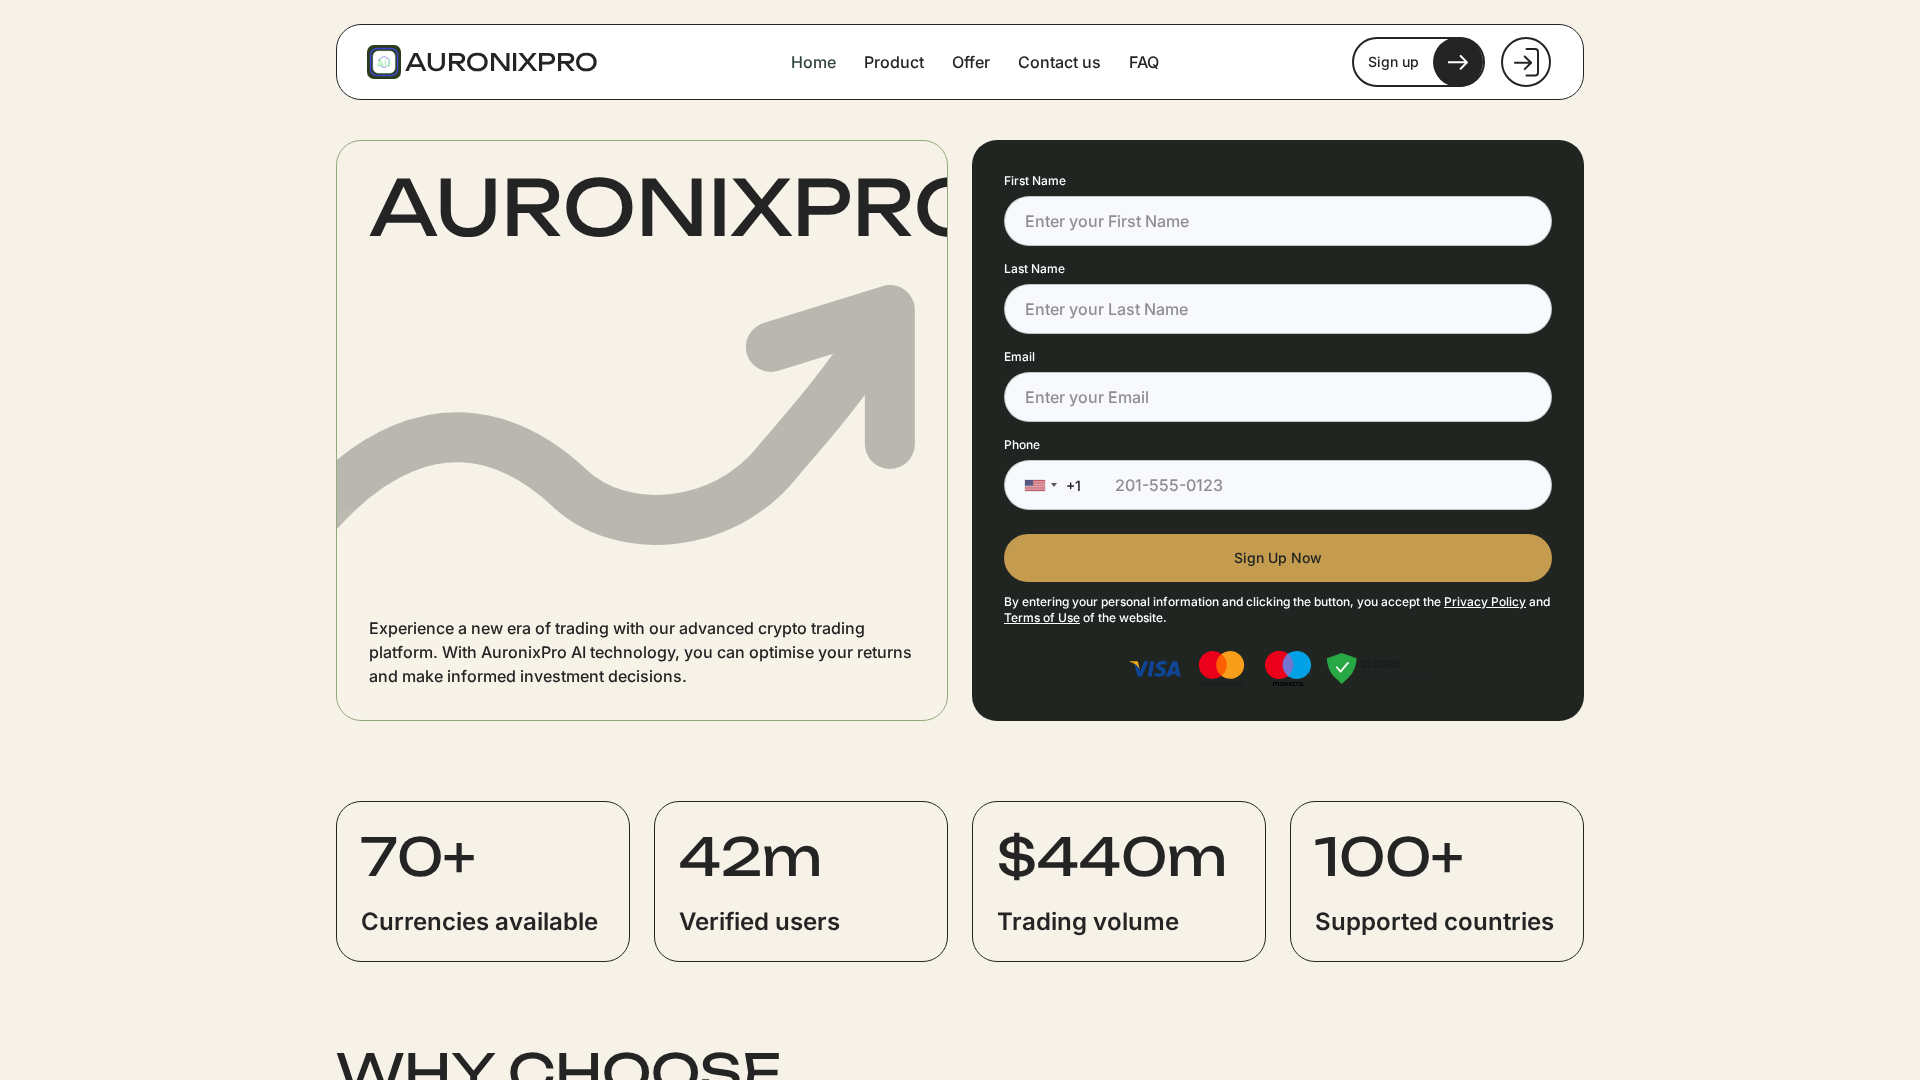Viewport: 1920px width, 1080px height.
Task: Click the rising arrow hero graphic
Action: tap(627, 415)
